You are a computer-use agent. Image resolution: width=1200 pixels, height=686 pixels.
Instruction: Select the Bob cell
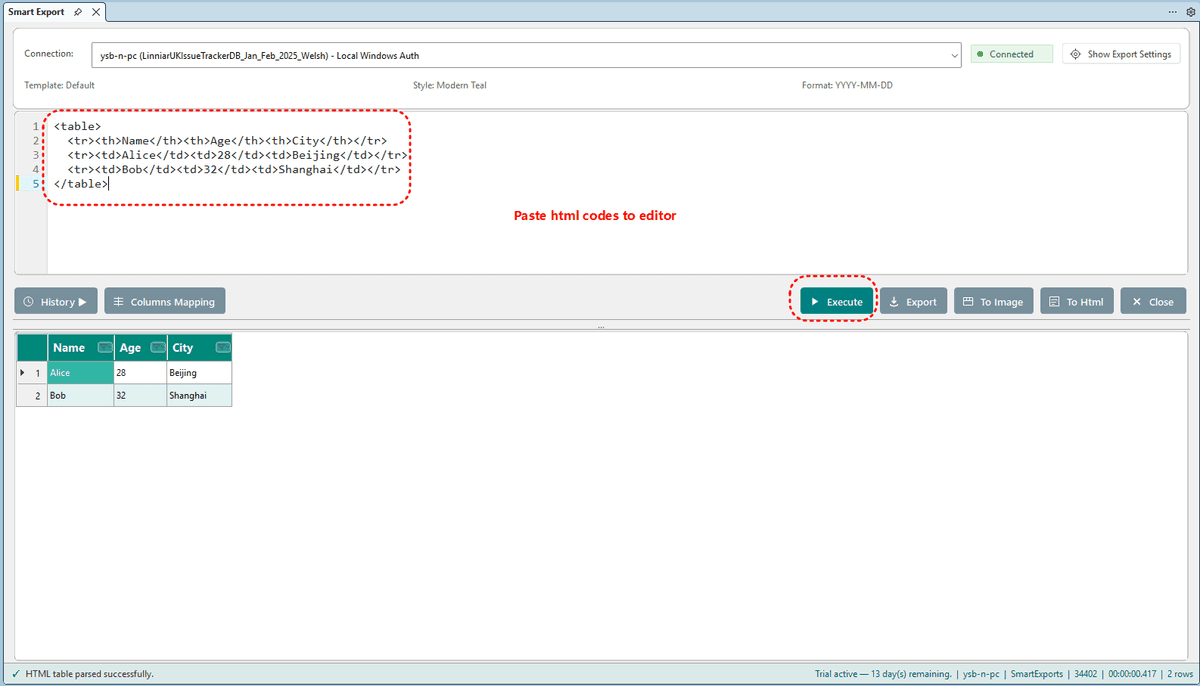[x=80, y=396]
